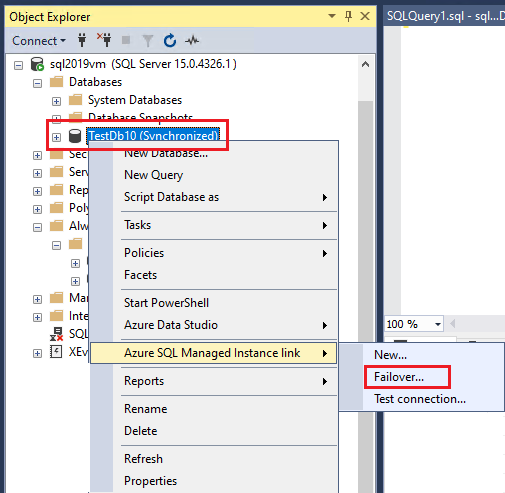
Task: Choose Start PowerShell menu entry
Action: point(213,303)
